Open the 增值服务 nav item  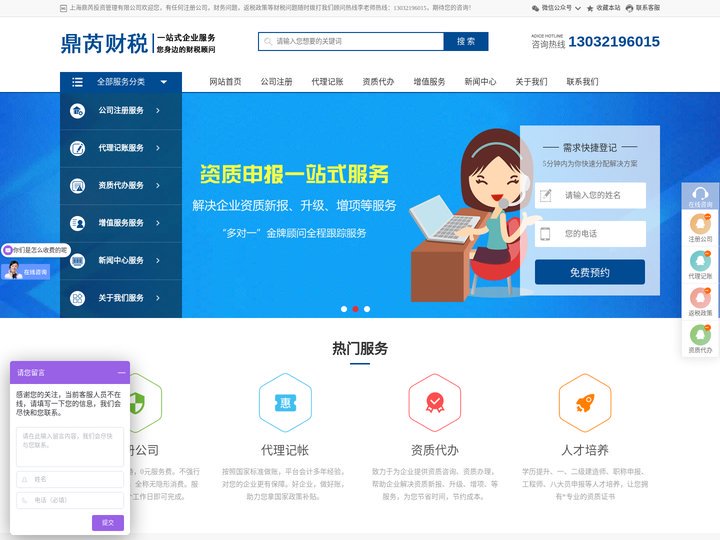[429, 82]
